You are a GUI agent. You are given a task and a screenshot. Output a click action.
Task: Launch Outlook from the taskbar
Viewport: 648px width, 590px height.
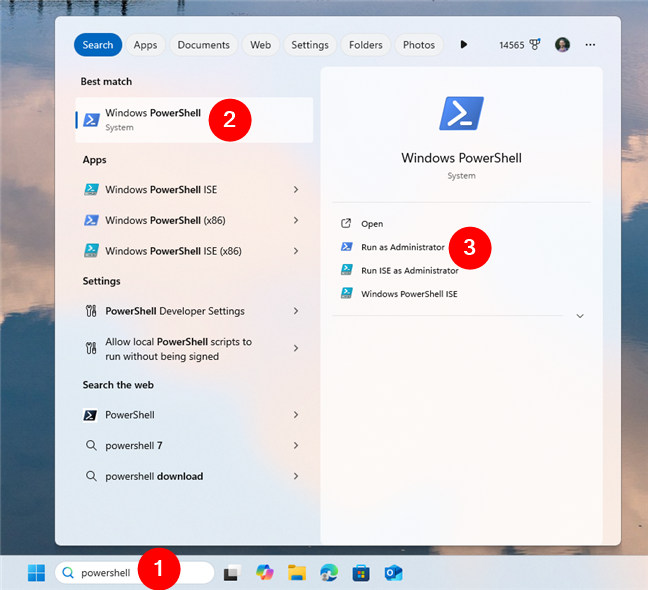(393, 573)
